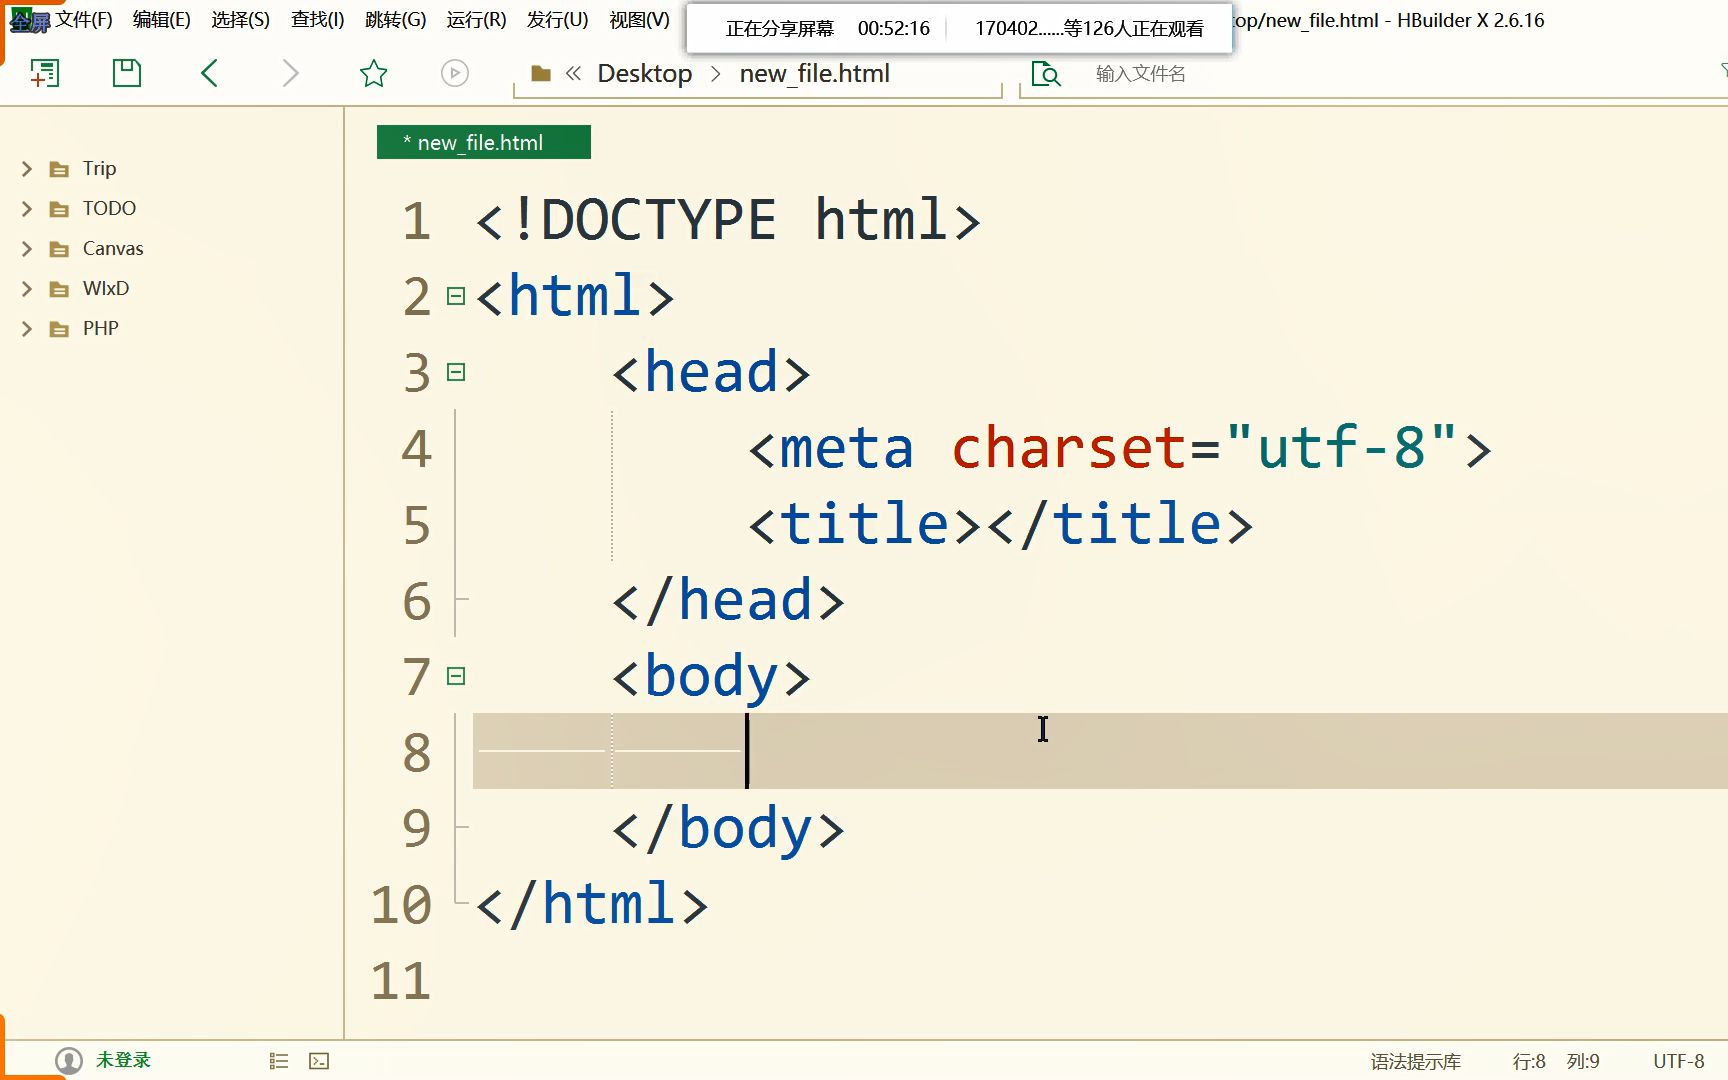The height and width of the screenshot is (1080, 1728).
Task: Click the save file toolbar icon
Action: click(x=127, y=73)
